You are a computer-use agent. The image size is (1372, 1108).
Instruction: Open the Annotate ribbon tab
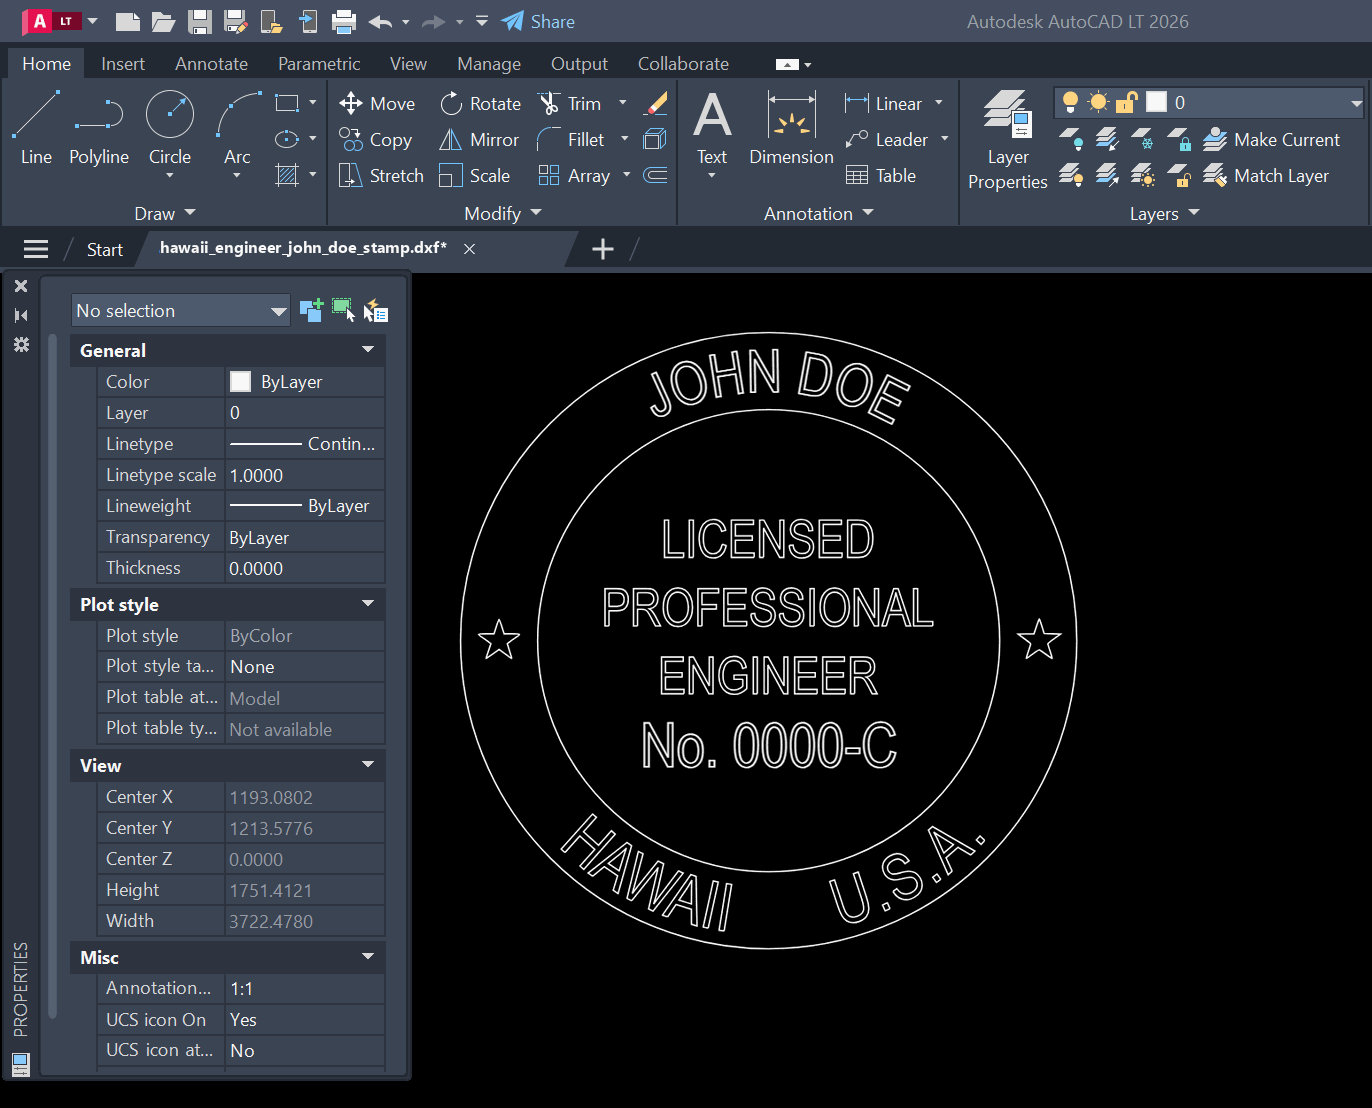211,64
